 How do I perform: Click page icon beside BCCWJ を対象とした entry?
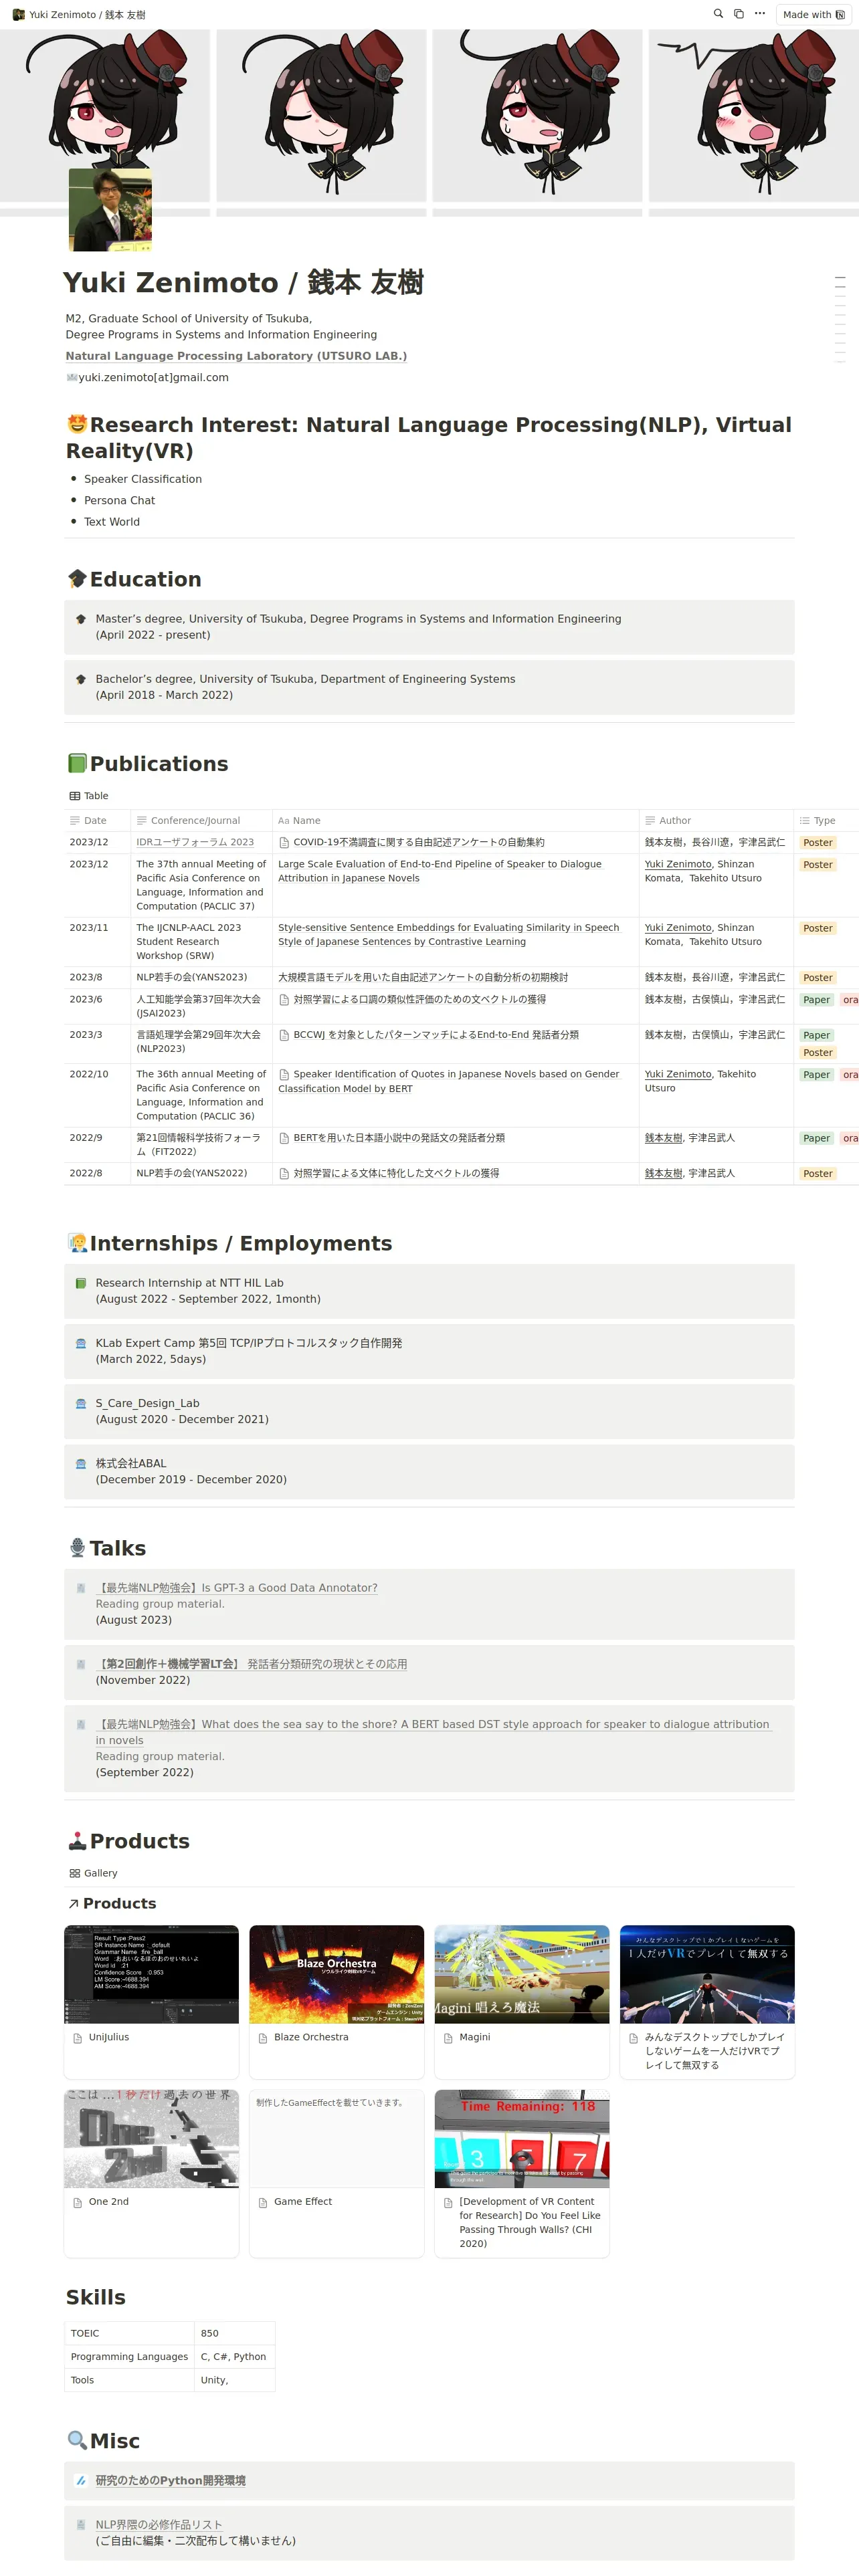(x=284, y=1035)
